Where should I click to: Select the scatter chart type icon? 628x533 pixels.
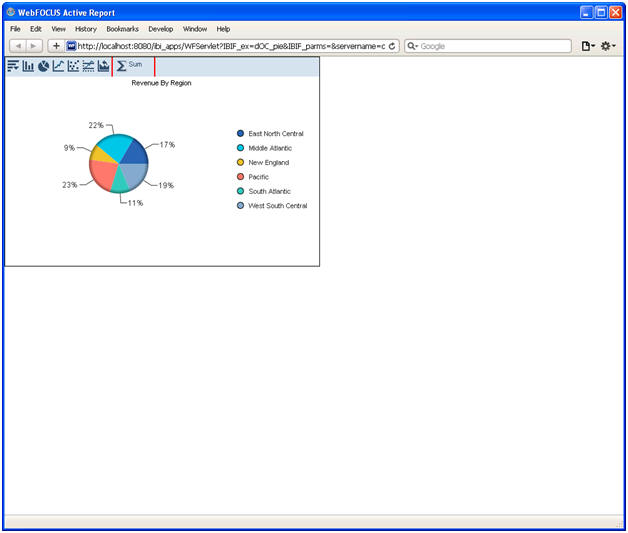73,66
